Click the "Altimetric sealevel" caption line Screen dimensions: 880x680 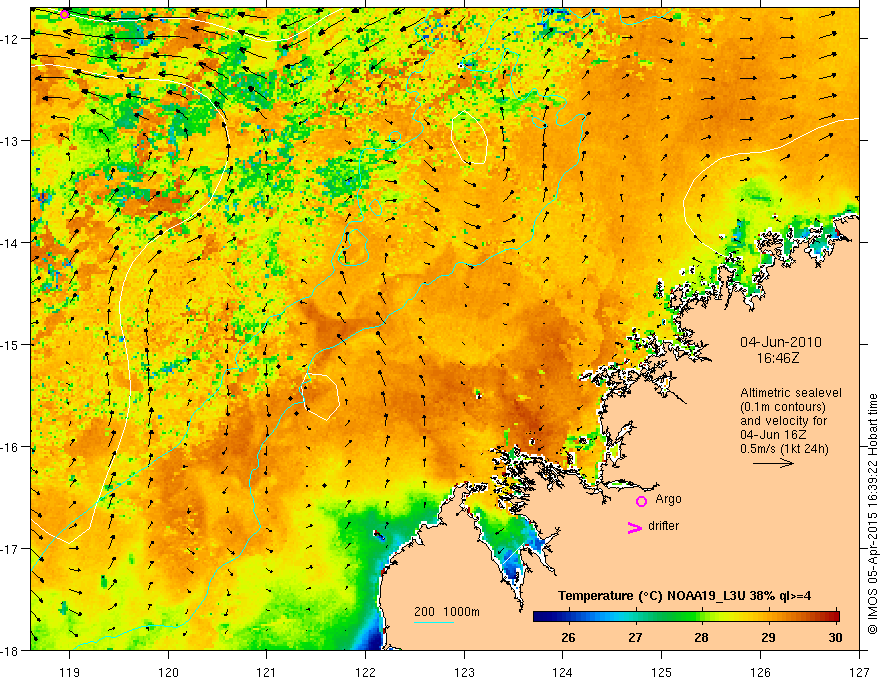(791, 393)
